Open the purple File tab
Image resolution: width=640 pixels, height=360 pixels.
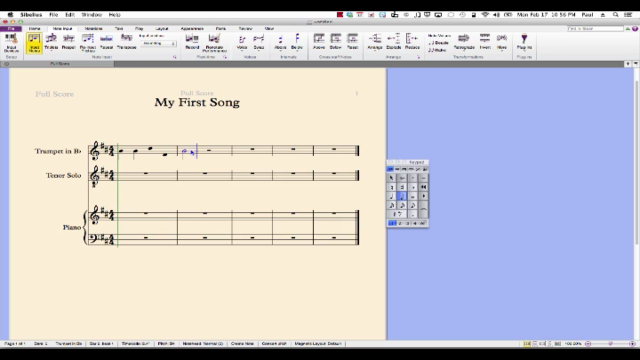pos(11,29)
